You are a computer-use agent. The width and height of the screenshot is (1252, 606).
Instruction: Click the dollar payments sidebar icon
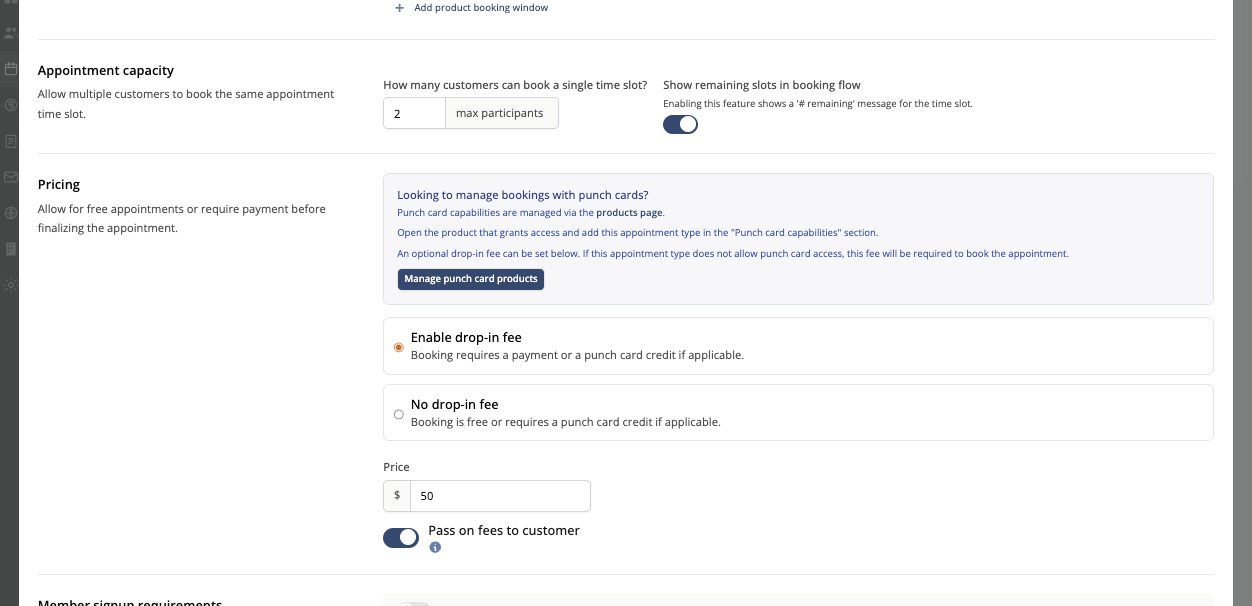pos(10,105)
